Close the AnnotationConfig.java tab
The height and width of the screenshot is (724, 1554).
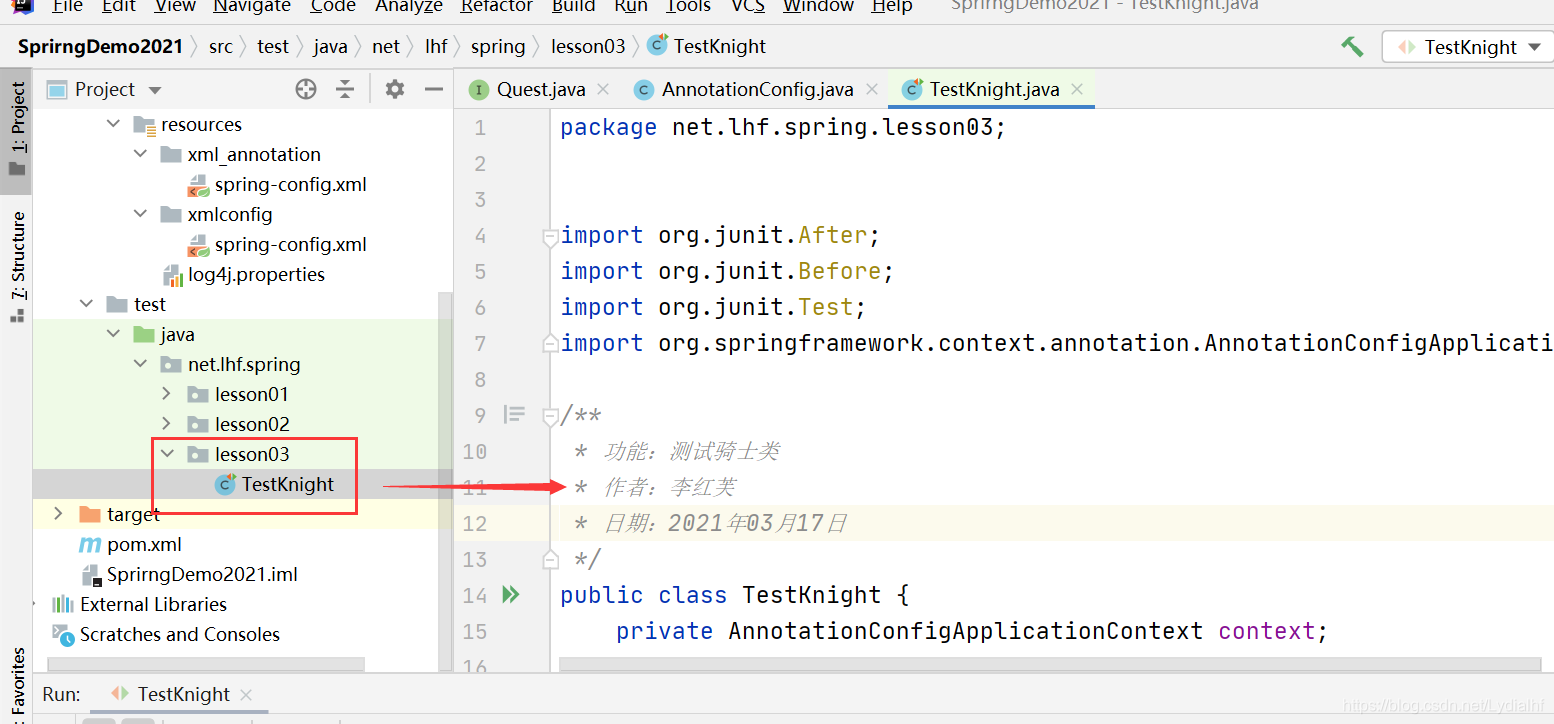click(871, 89)
